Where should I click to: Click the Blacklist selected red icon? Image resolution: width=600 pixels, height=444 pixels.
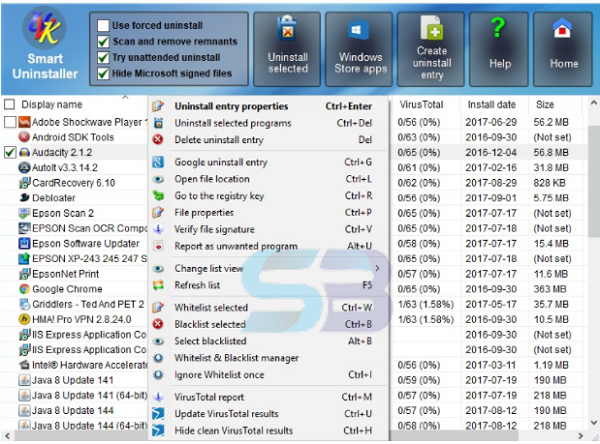[x=158, y=324]
